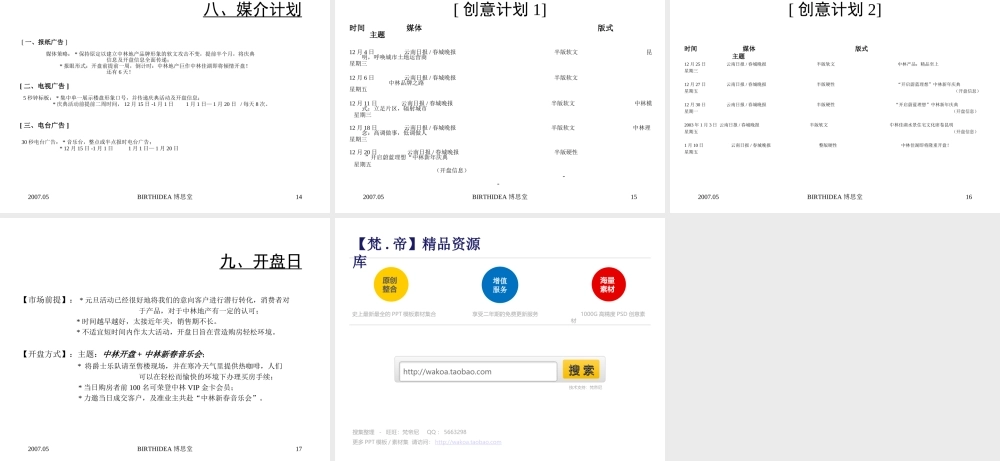Select the 九、开盘日 slide title
This screenshot has width=1000, height=461.
[x=261, y=262]
